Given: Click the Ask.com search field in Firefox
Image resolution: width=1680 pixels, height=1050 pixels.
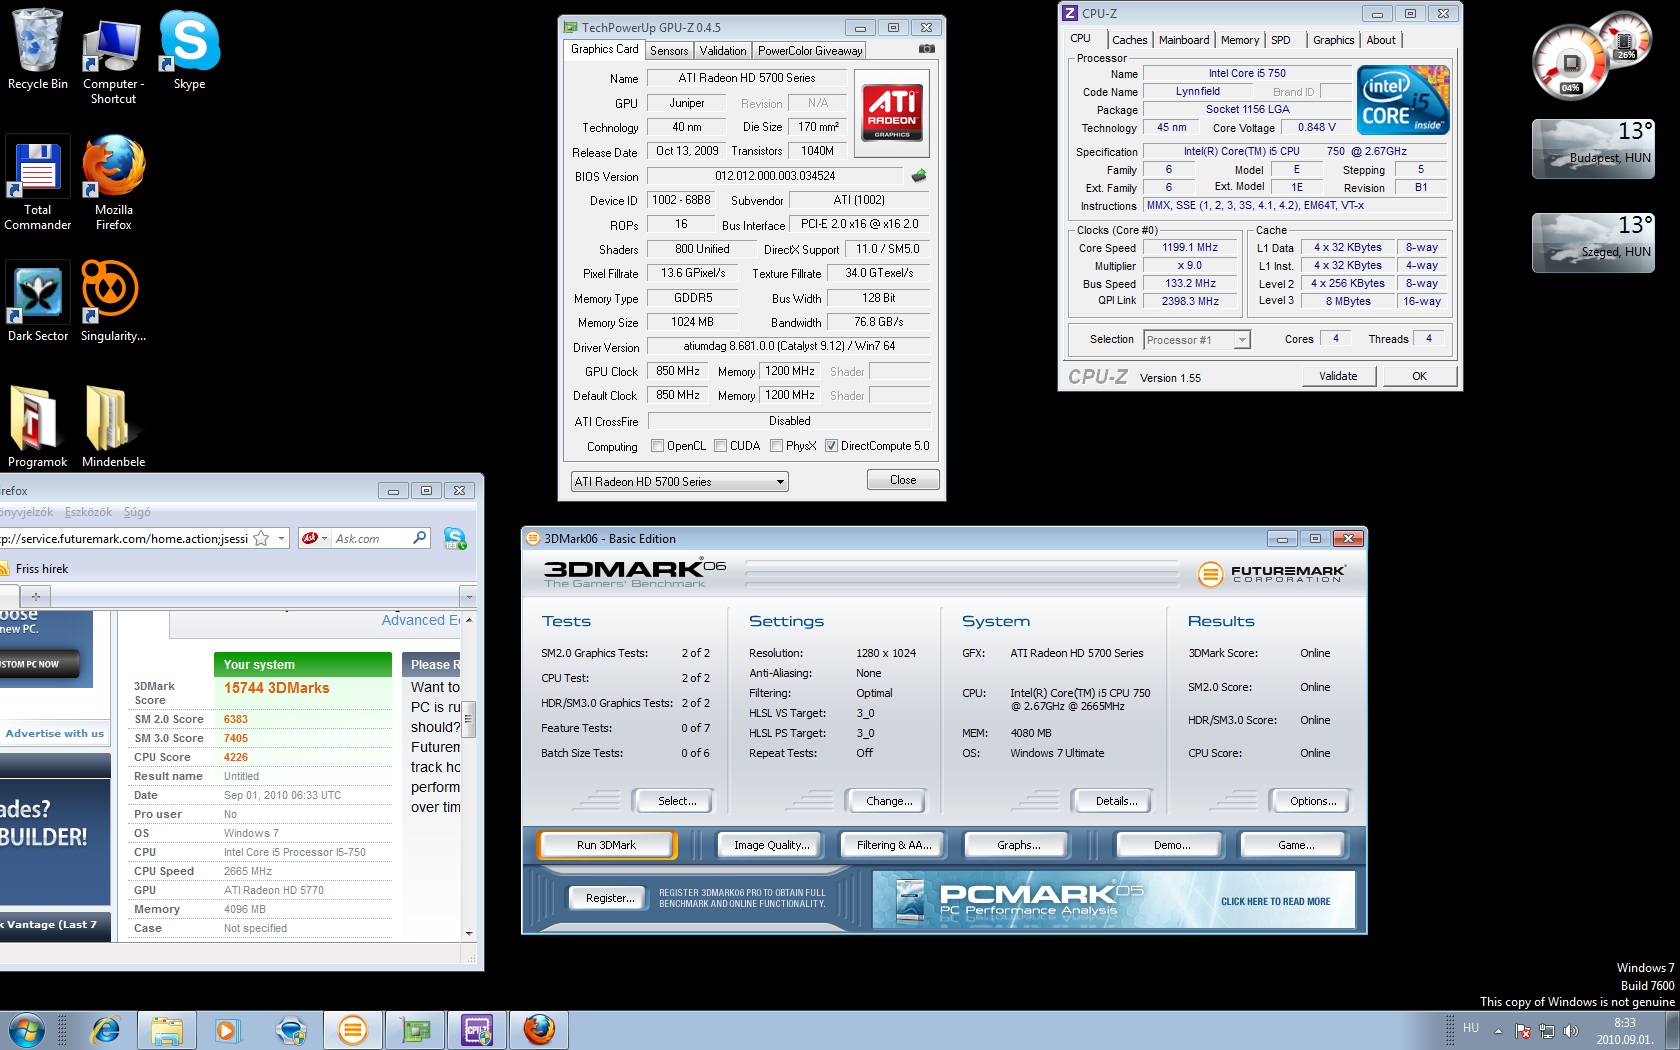Looking at the screenshot, I should tap(370, 538).
